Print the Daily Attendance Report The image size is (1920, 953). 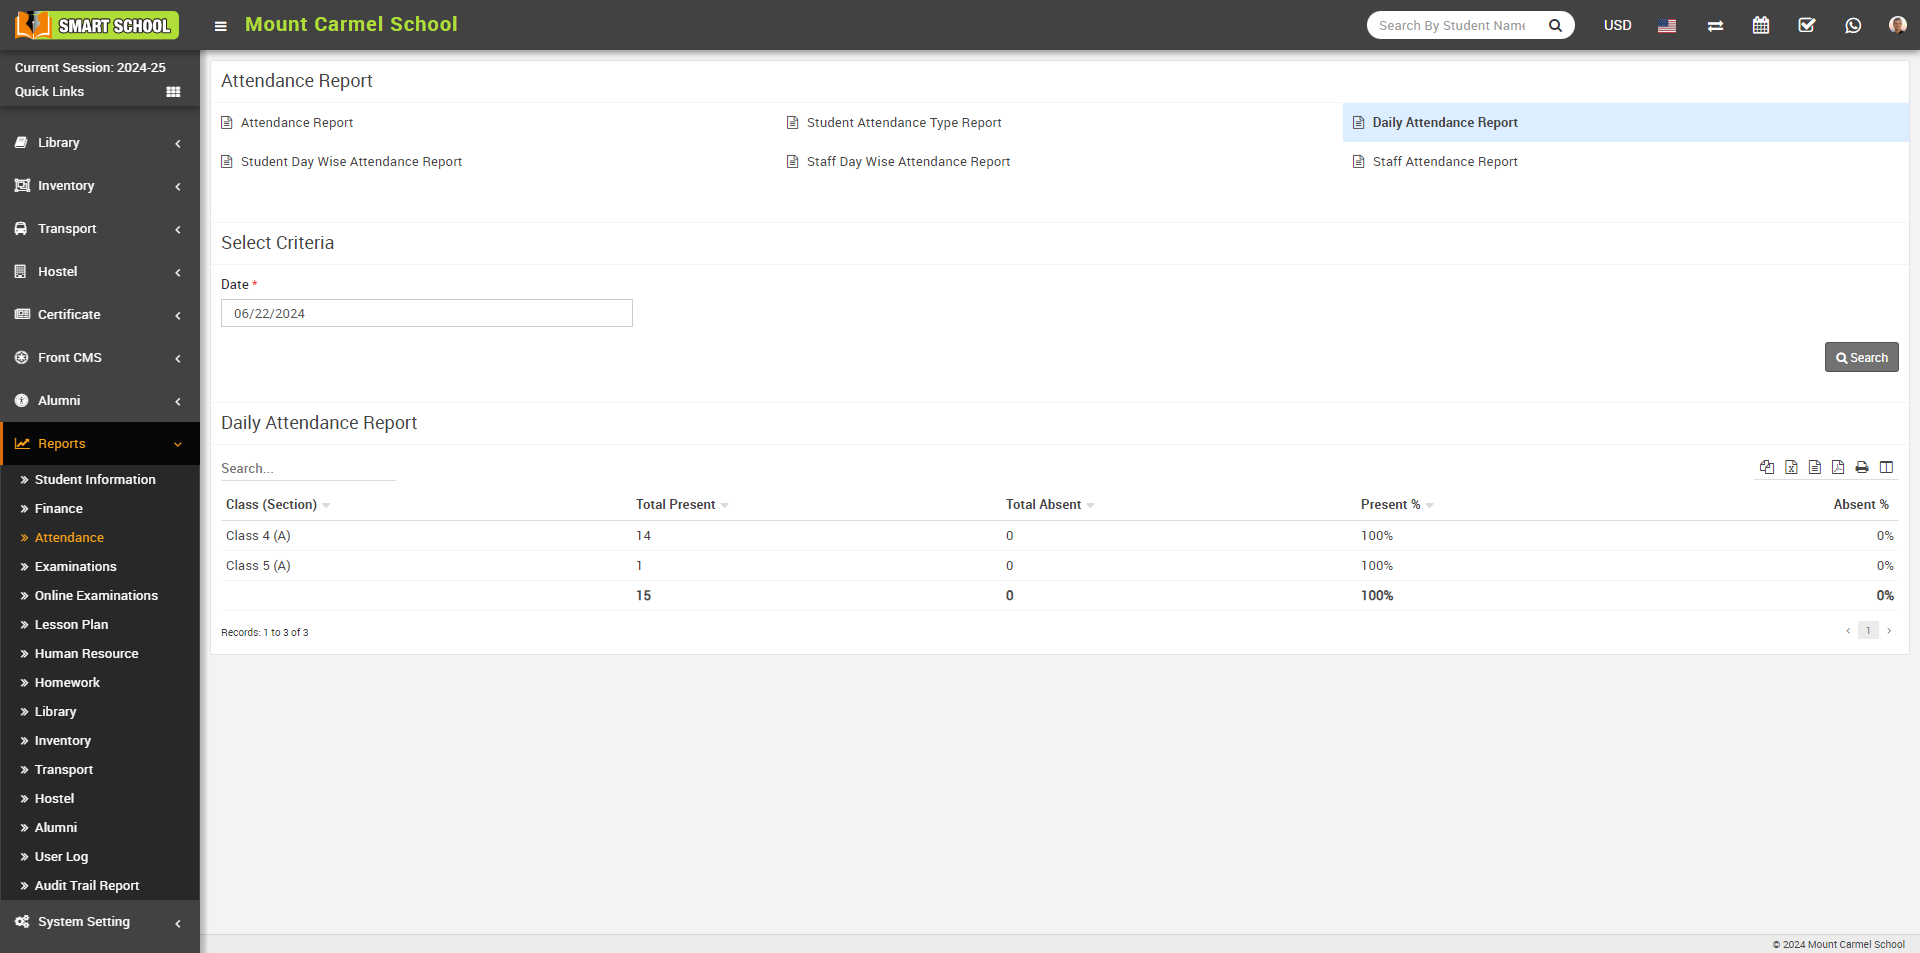coord(1862,467)
